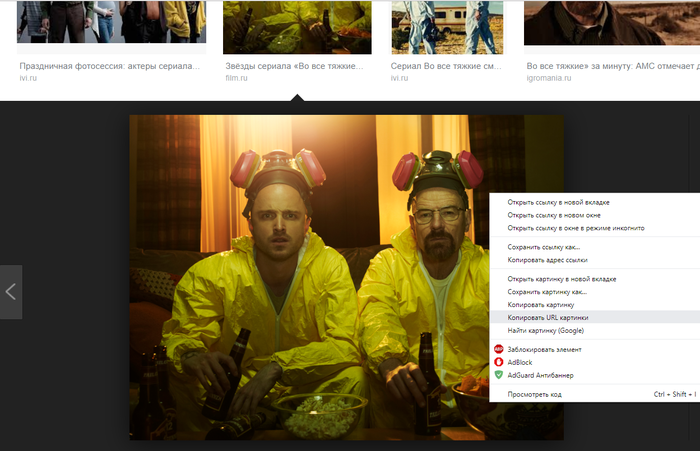Click the ABP icon beside Заблокировать элемент

click(499, 349)
